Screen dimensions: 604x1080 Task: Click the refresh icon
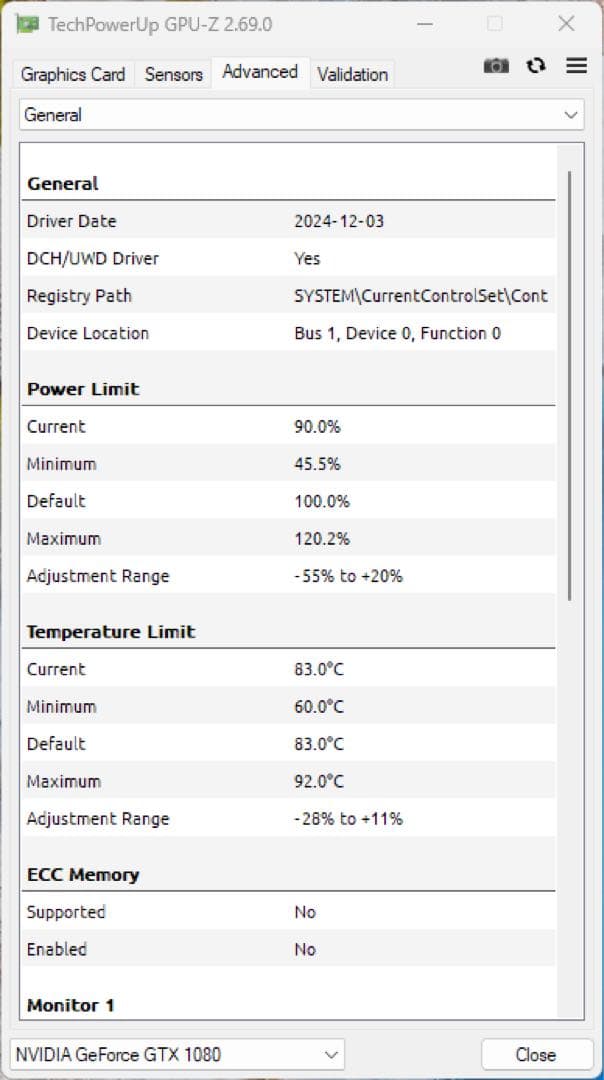[536, 65]
